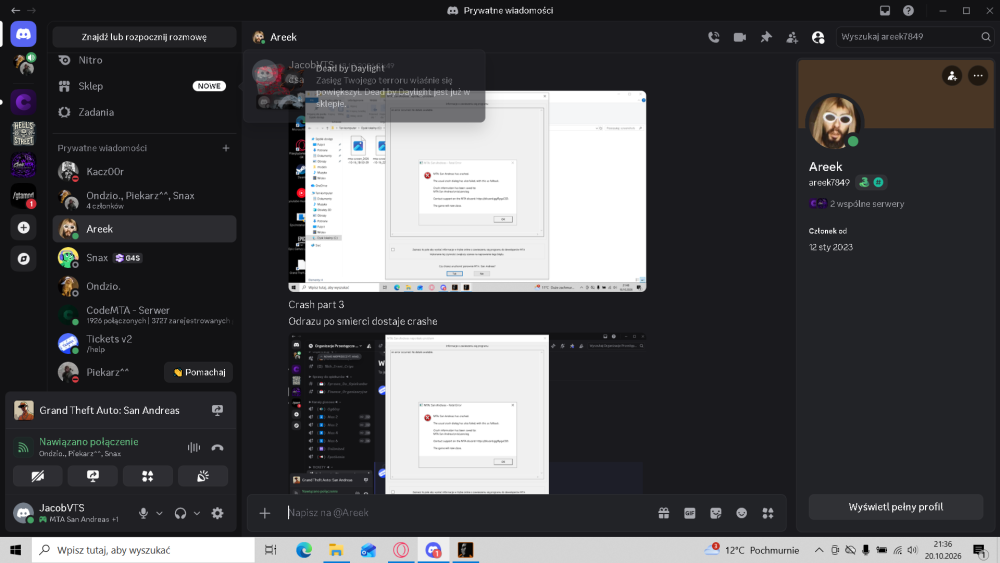Open pinned messages in Areek chat
Viewport: 1000px width, 563px height.
(x=766, y=37)
